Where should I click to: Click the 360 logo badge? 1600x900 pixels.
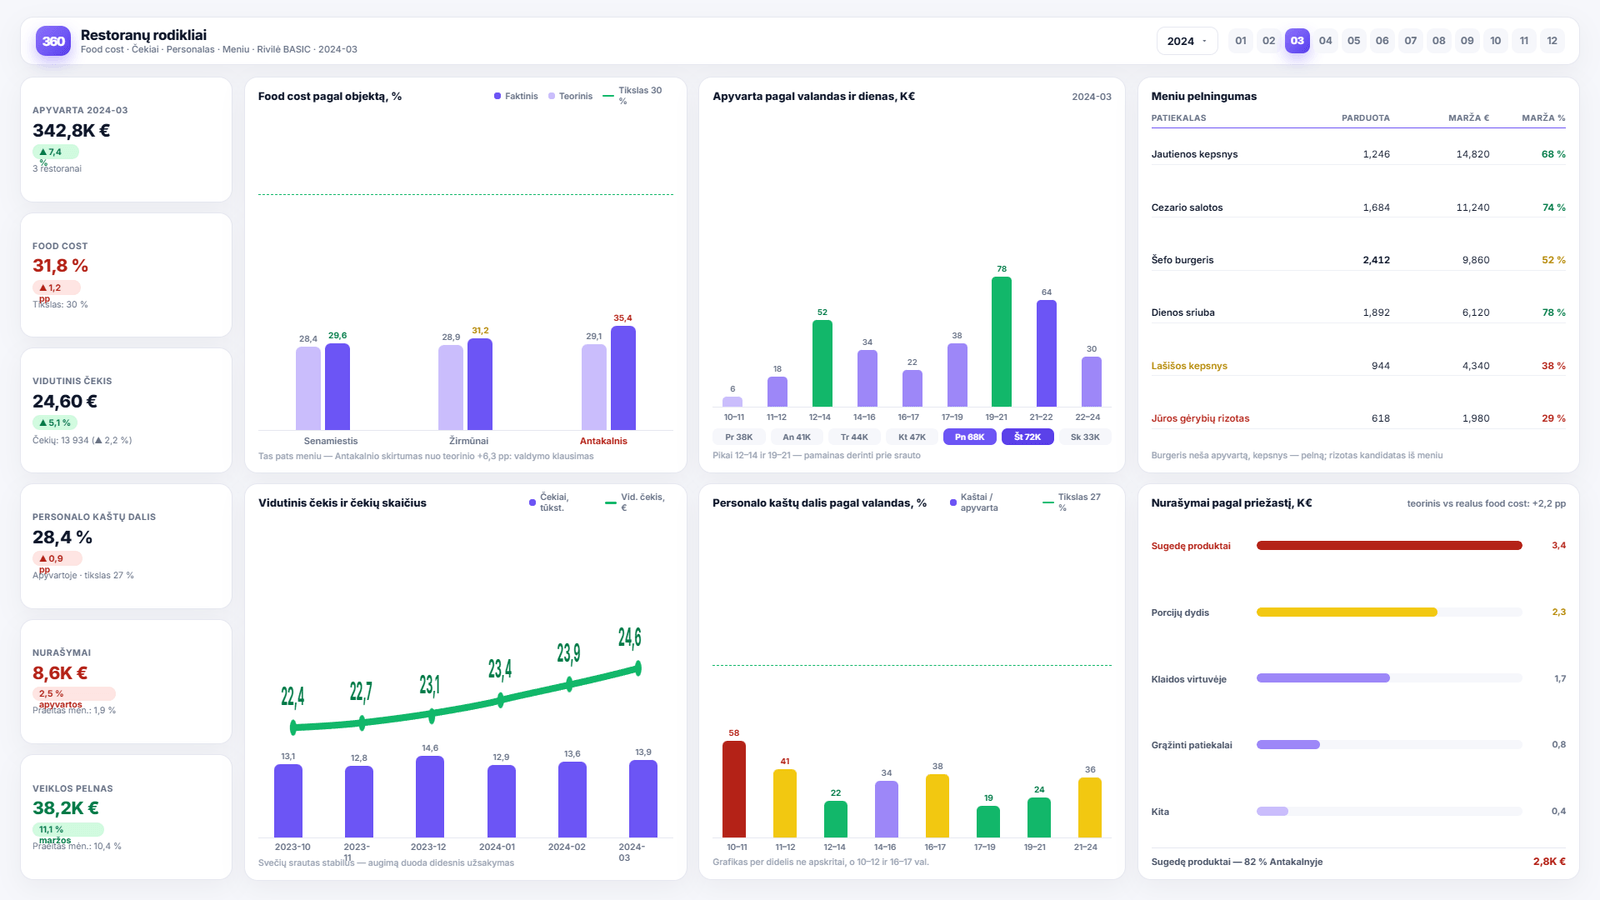pos(53,41)
